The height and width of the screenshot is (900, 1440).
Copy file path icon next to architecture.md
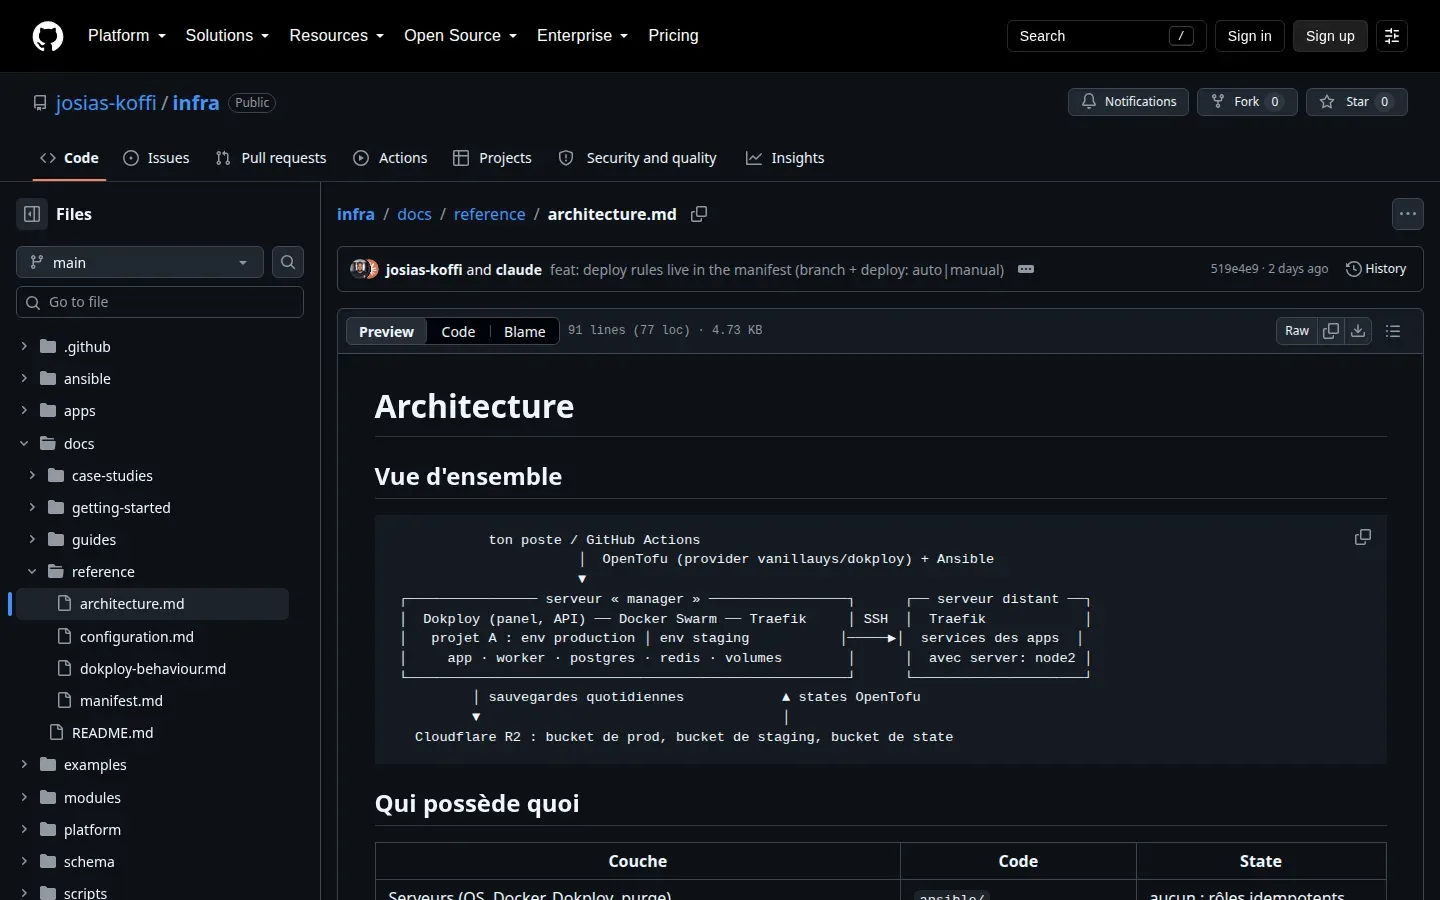click(699, 214)
